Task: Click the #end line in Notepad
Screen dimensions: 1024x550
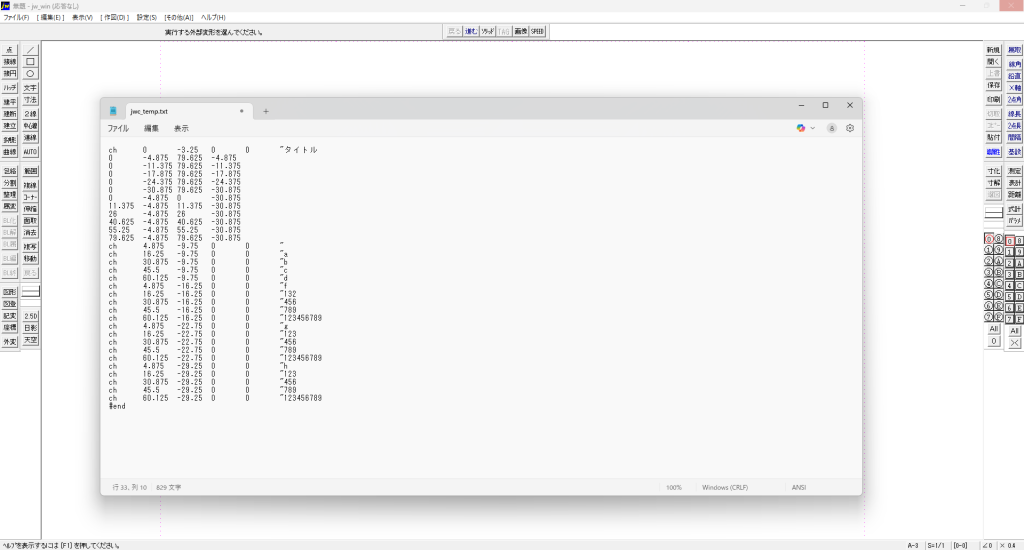Action: coord(117,406)
